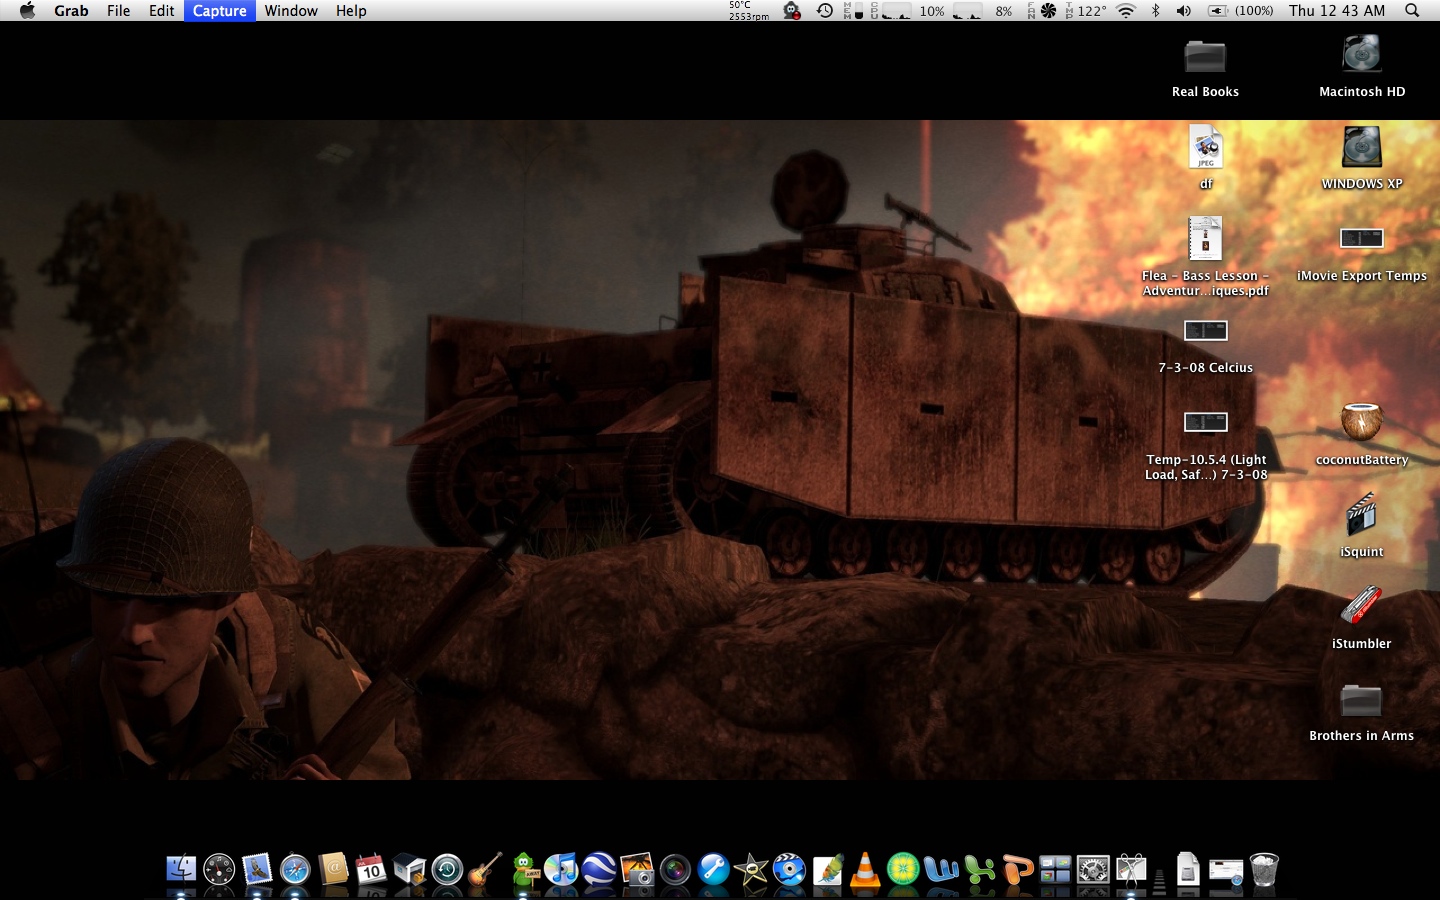
Task: Click the Wi-Fi status icon
Action: pyautogui.click(x=1126, y=11)
